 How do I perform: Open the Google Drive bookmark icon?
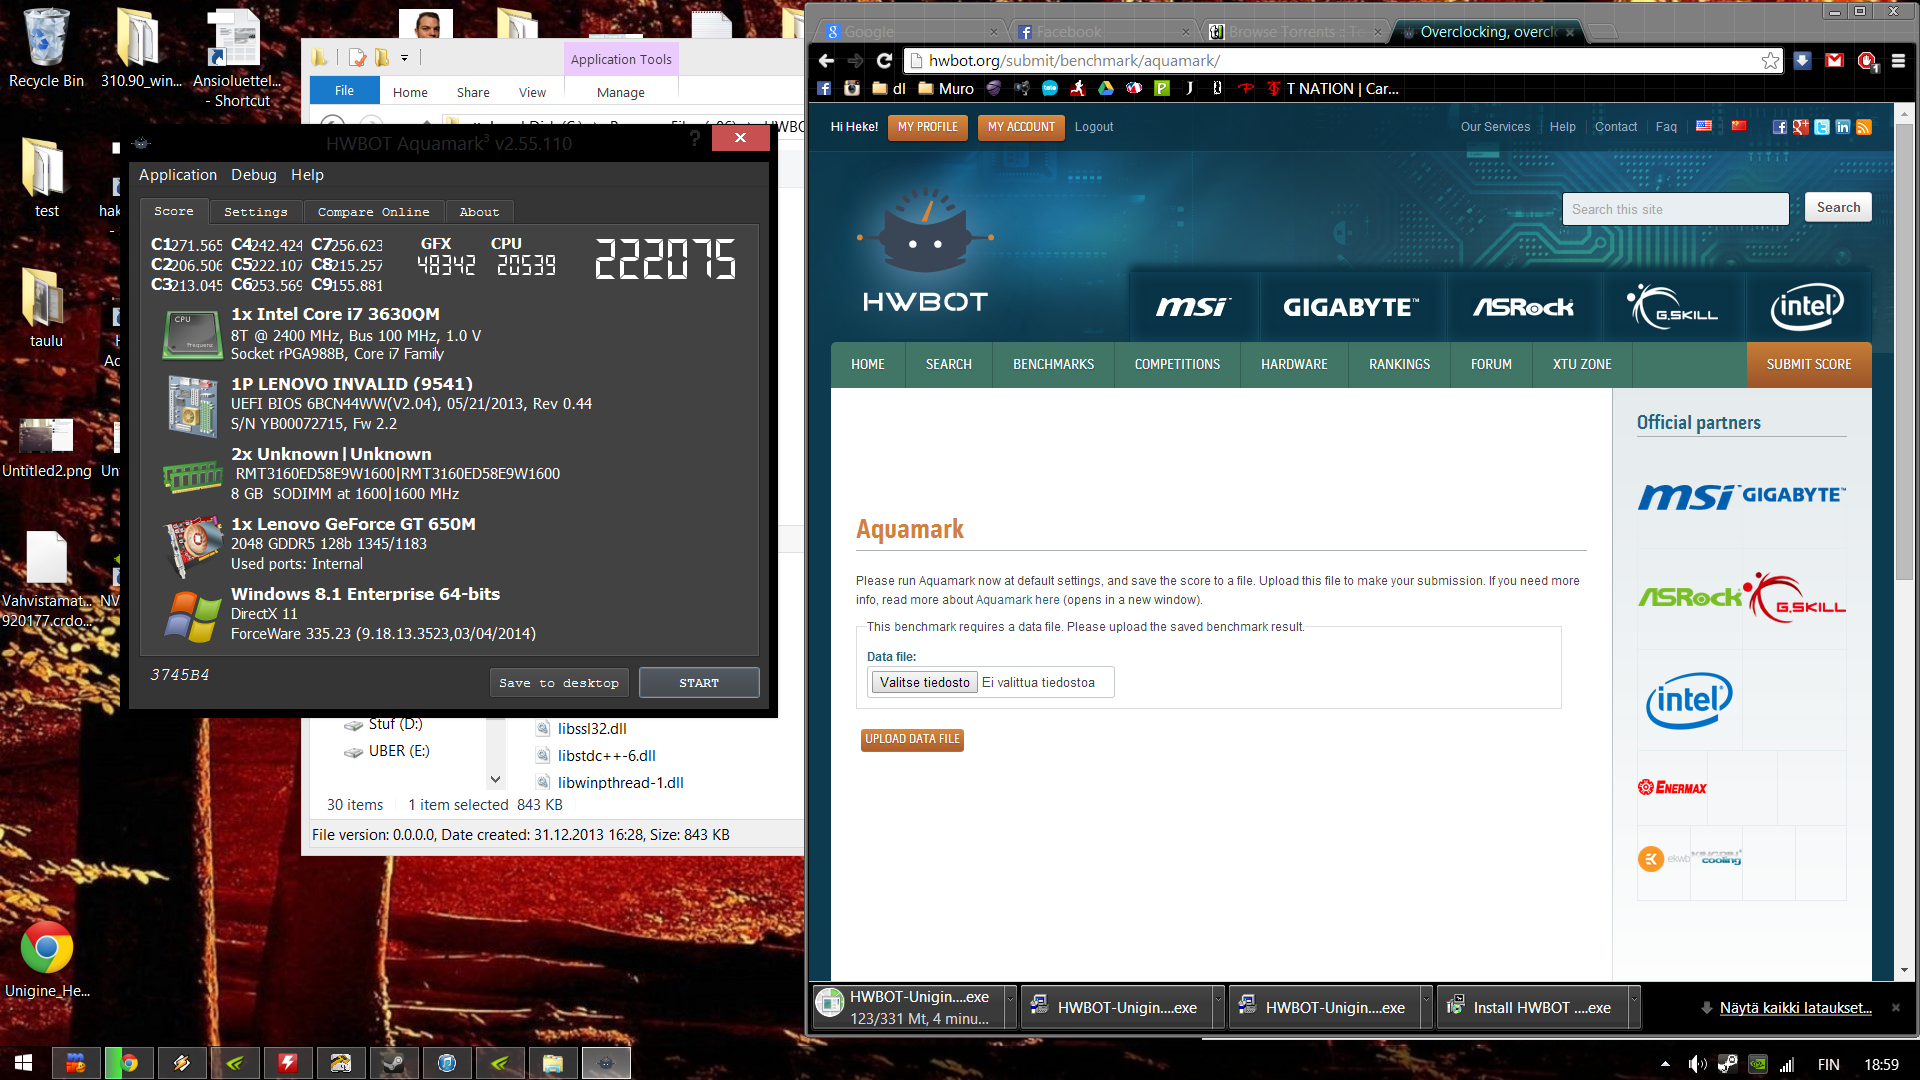click(x=1106, y=89)
